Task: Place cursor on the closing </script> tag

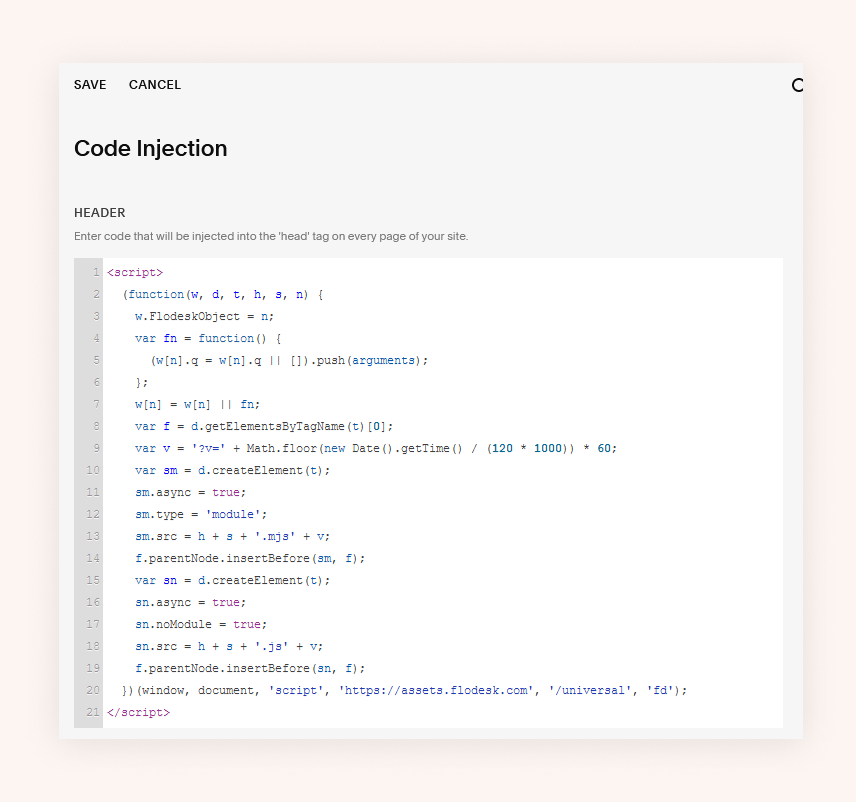Action: [138, 712]
